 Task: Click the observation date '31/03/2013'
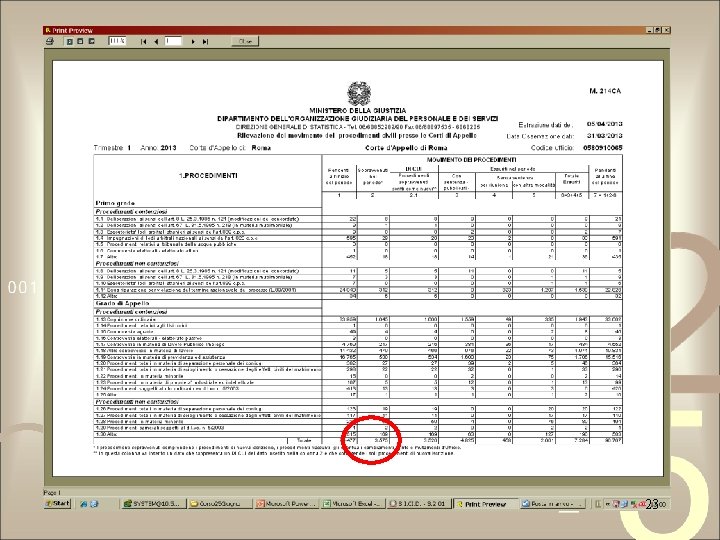[604, 136]
